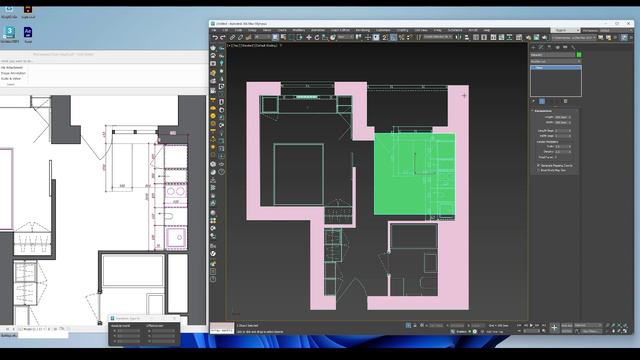Click the Top viewport view label
640x360 pixels.
(x=235, y=46)
